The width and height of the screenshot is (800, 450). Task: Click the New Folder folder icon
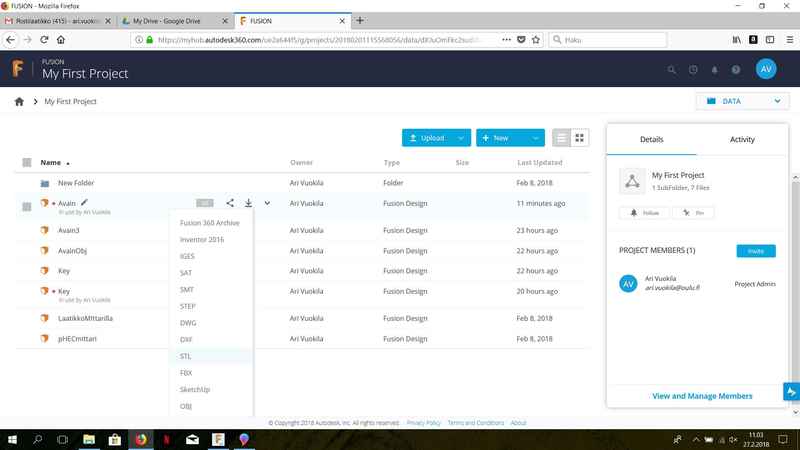coord(45,183)
